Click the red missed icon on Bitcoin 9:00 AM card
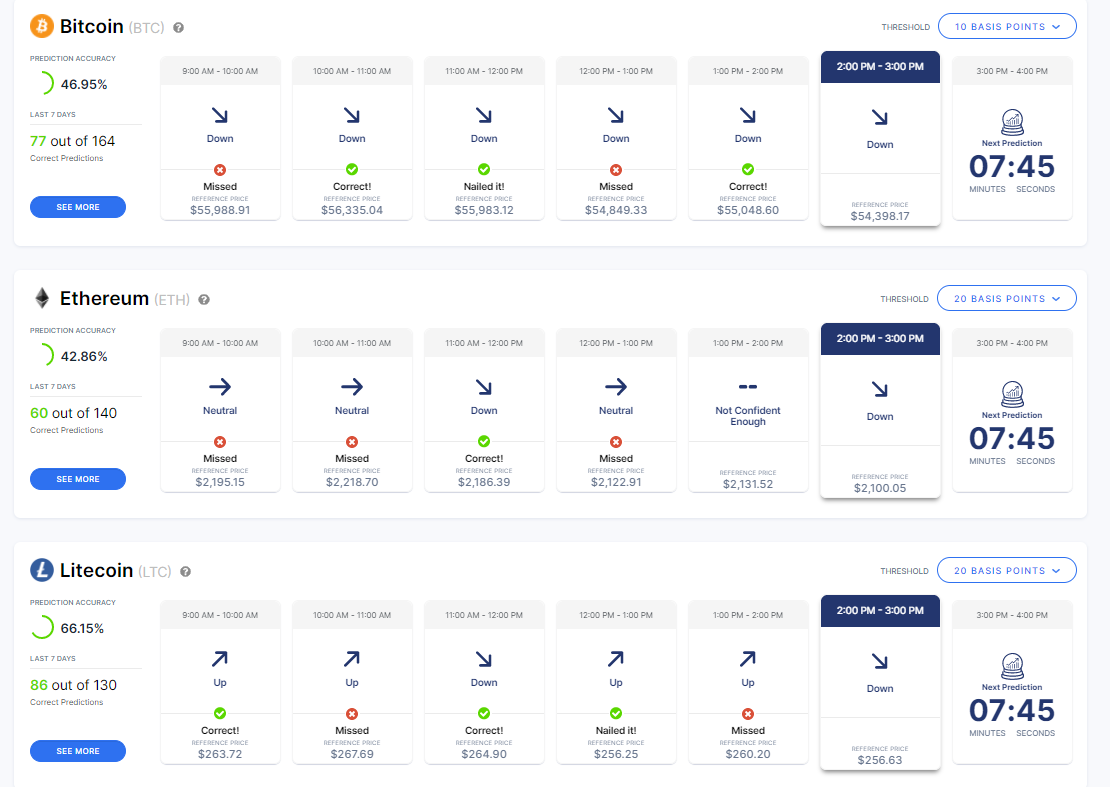 pos(220,170)
